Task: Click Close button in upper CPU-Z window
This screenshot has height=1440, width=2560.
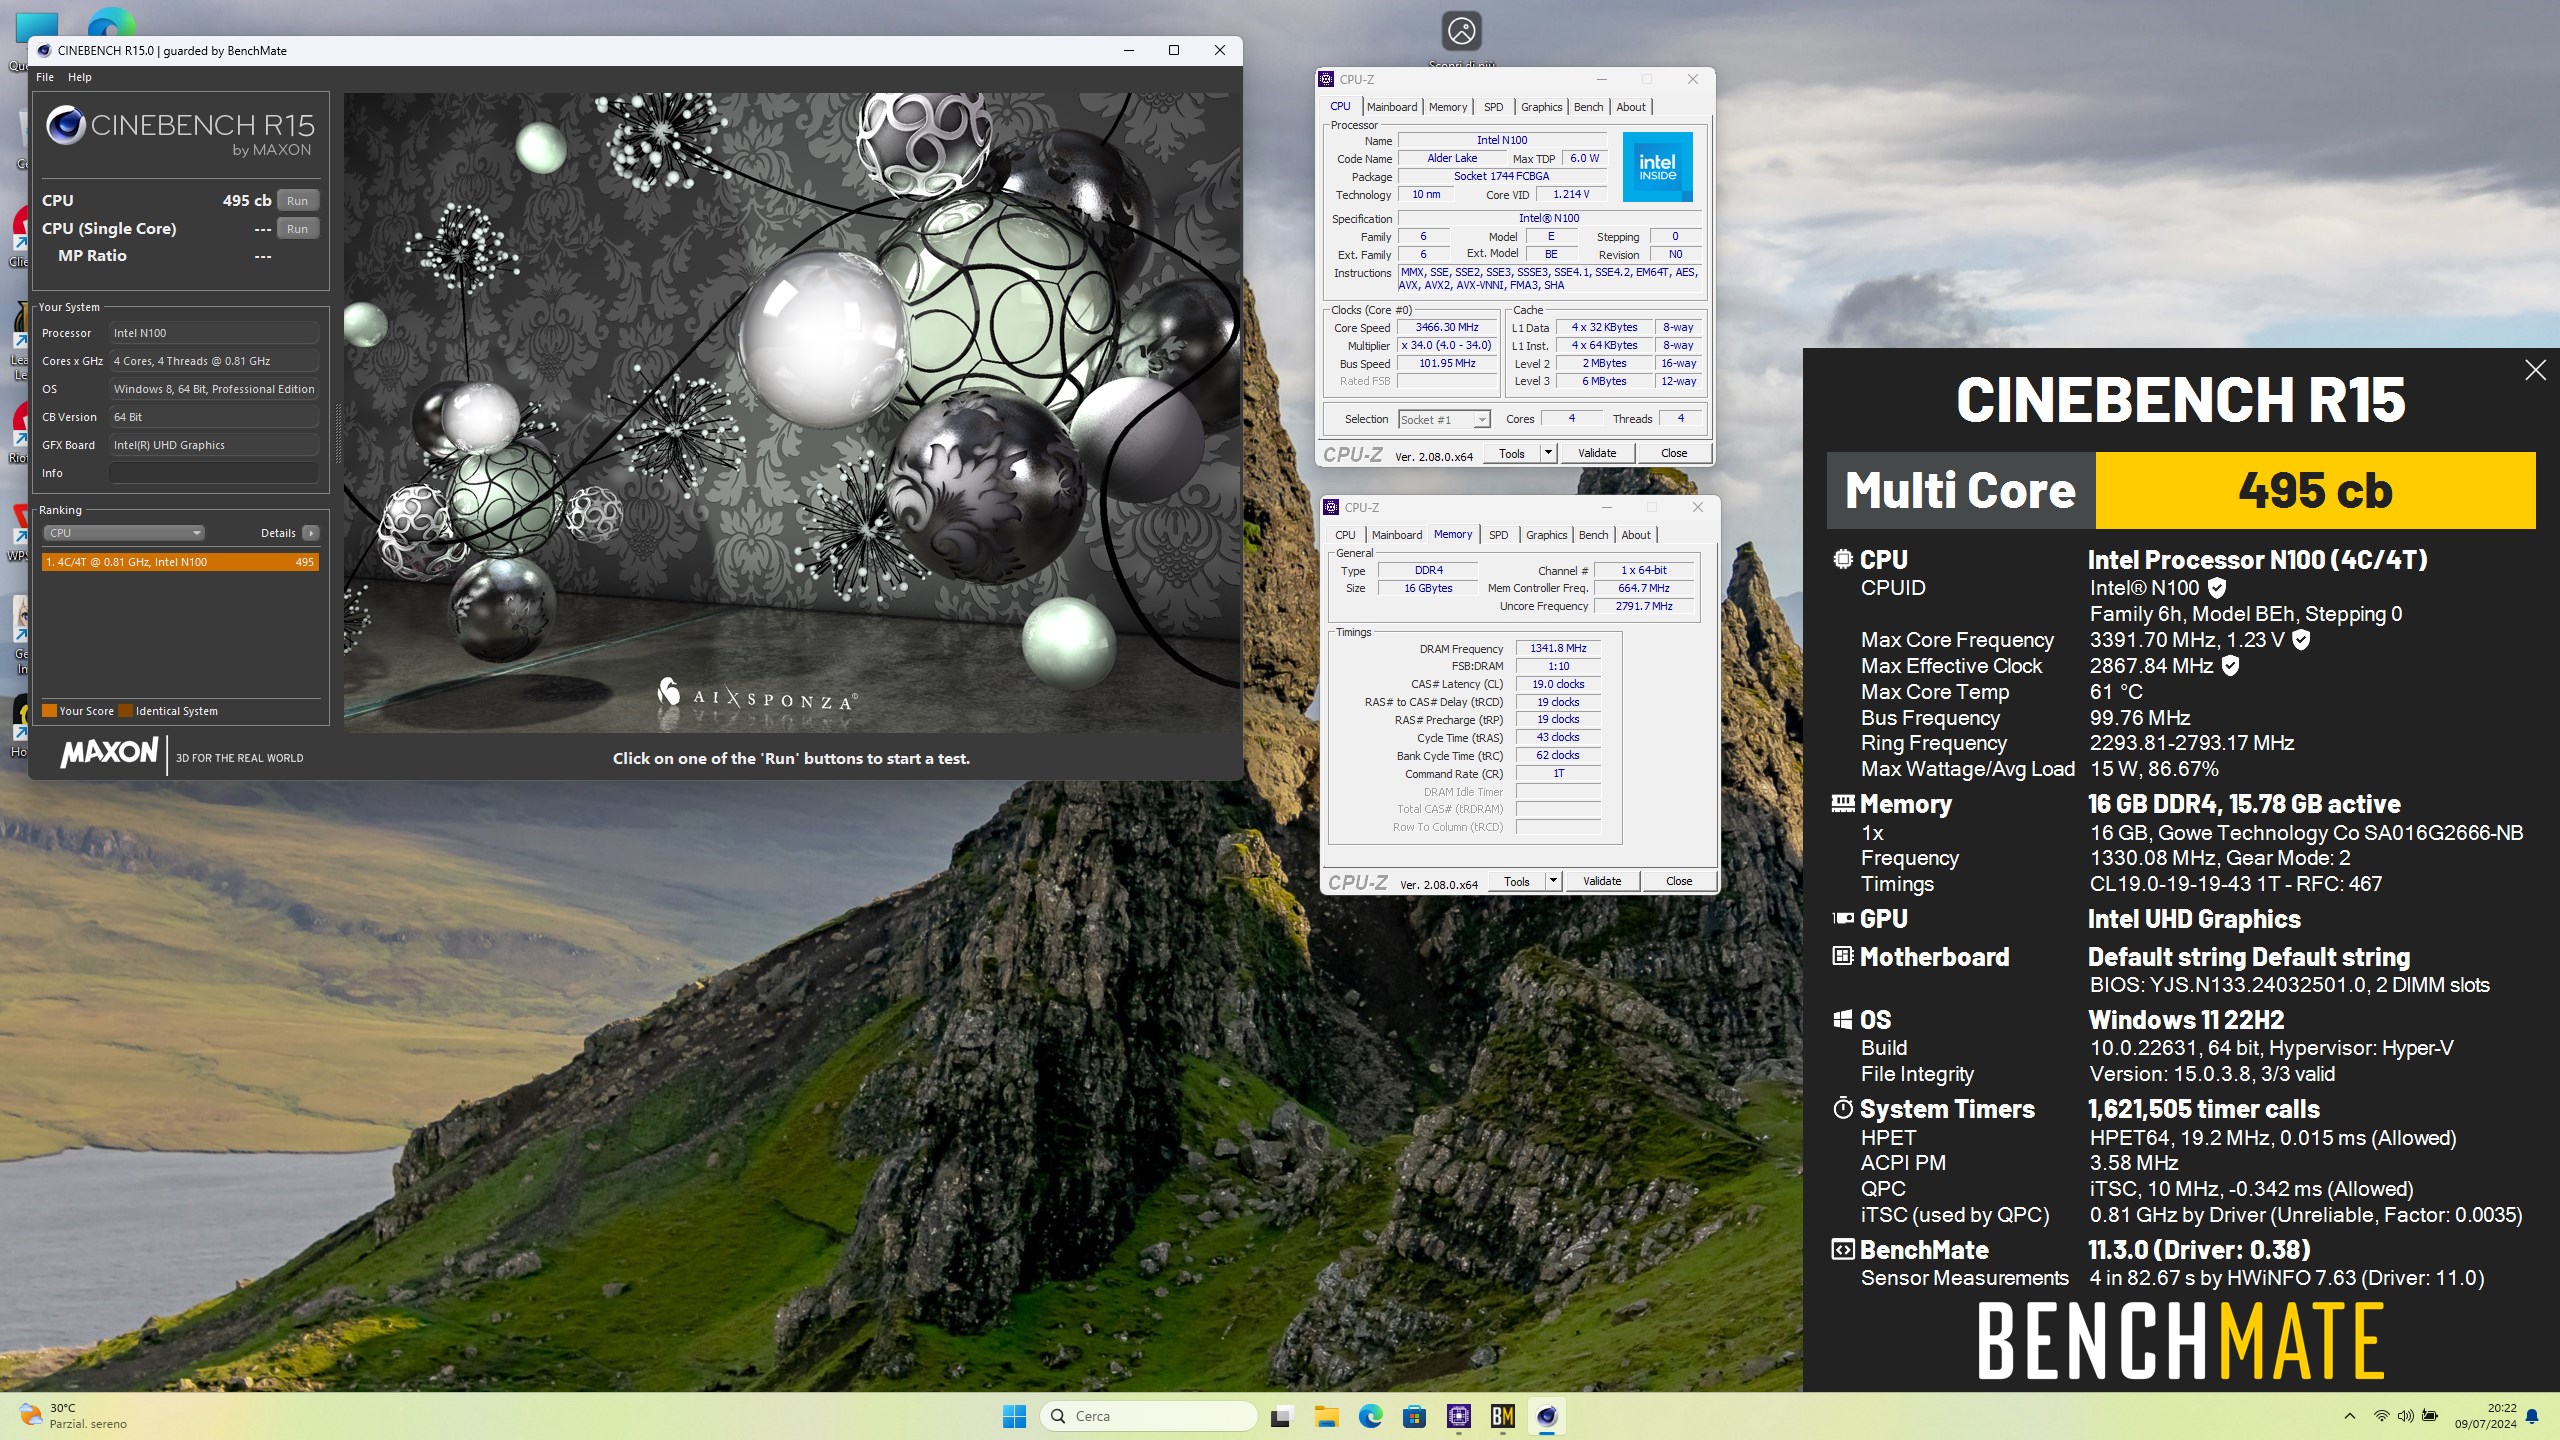Action: tap(1674, 454)
